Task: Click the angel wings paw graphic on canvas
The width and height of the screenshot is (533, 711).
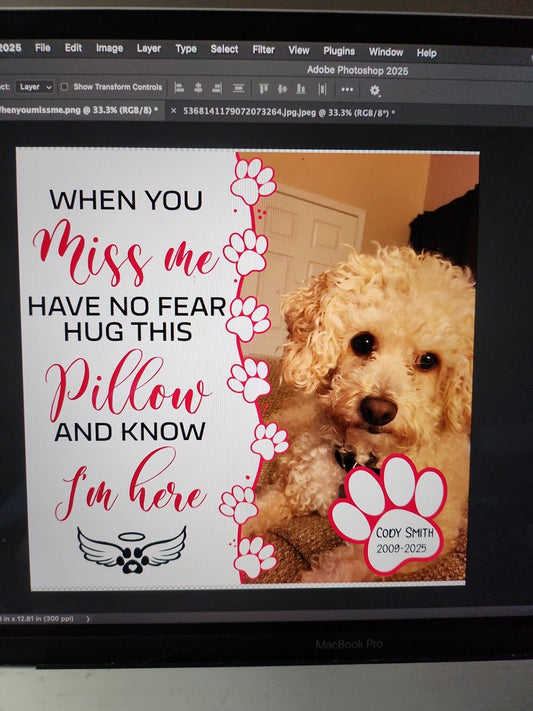Action: (132, 550)
